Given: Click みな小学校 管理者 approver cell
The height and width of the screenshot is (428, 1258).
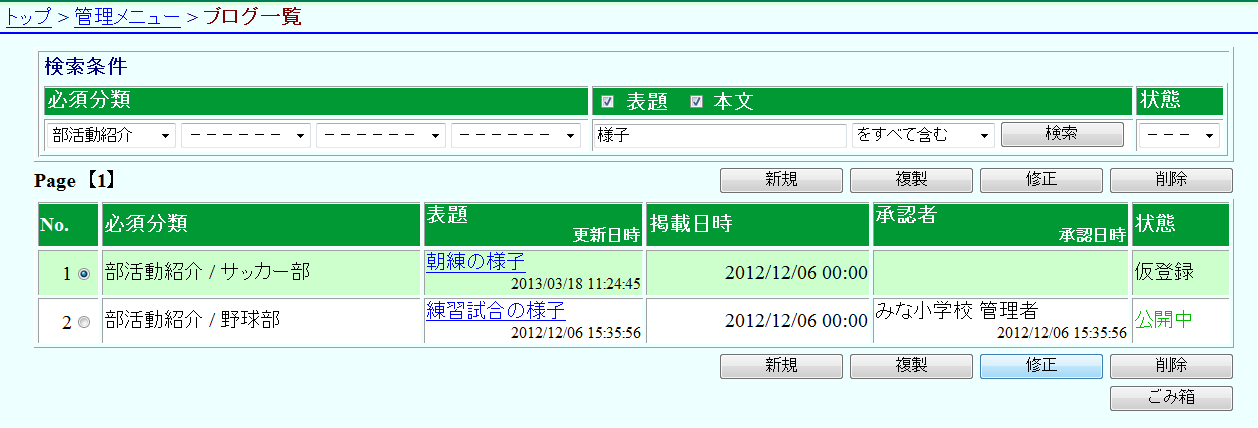Looking at the screenshot, I should (x=1000, y=320).
